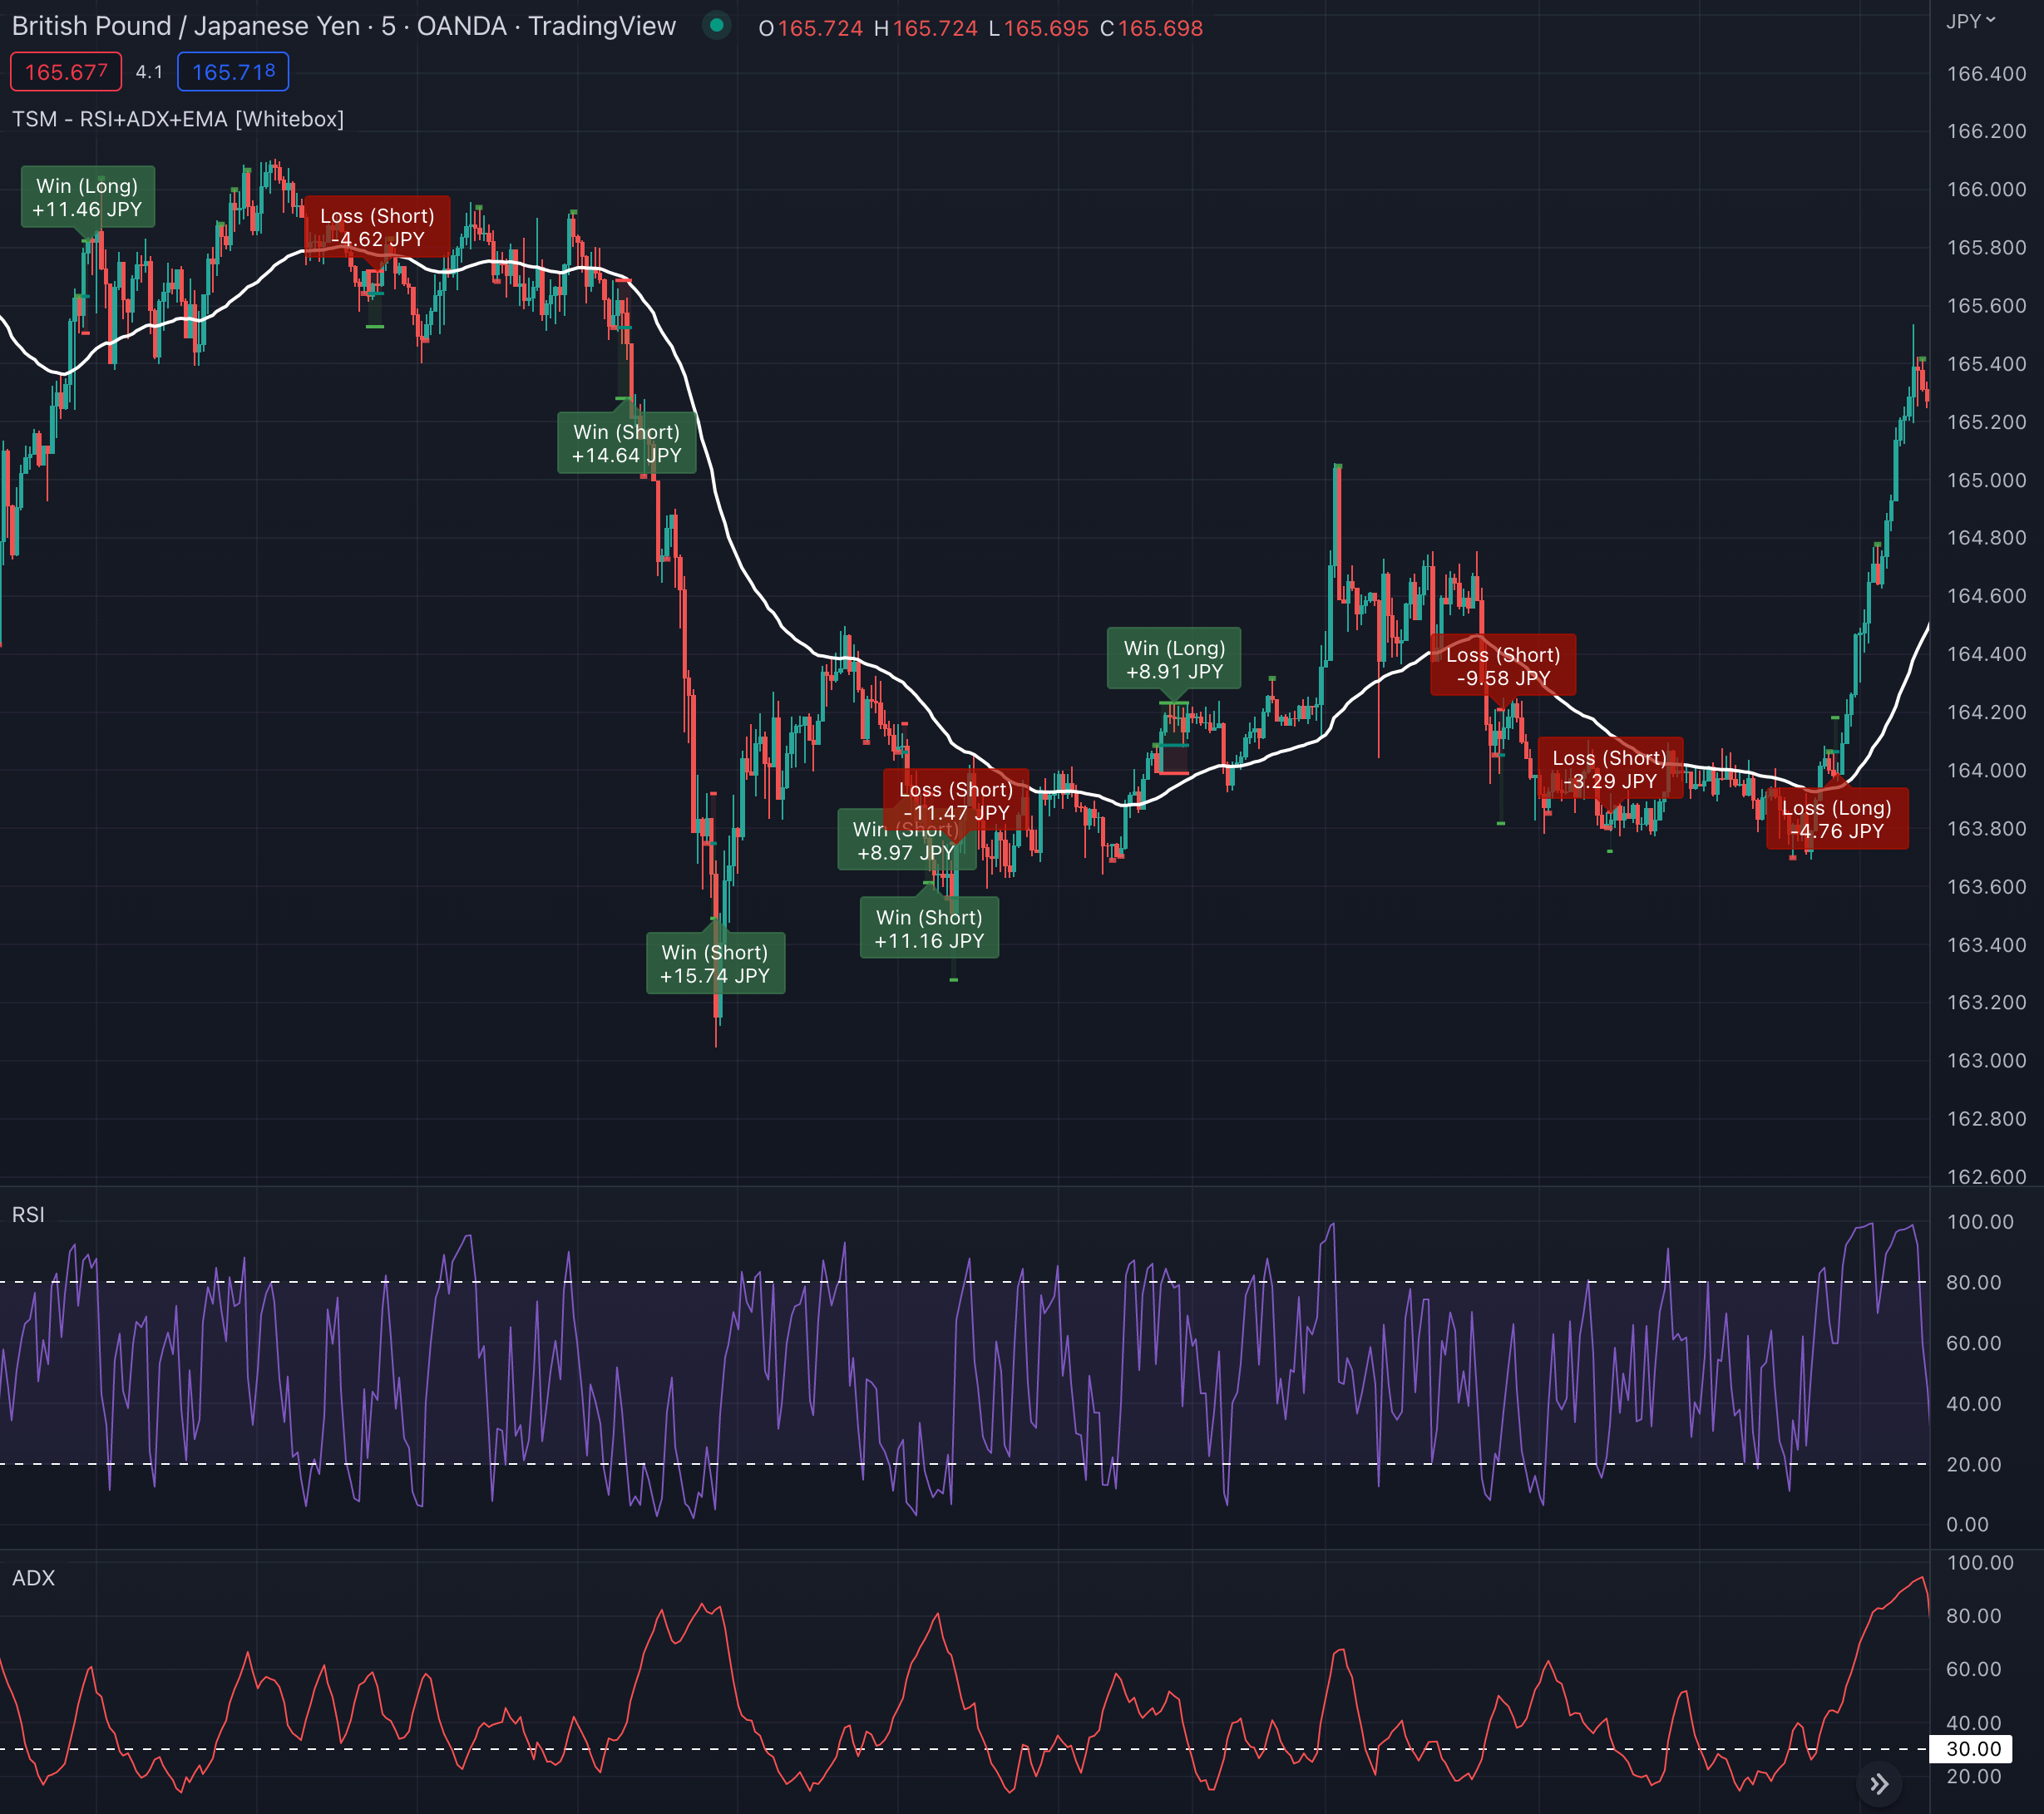2044x1814 pixels.
Task: Select the 'Loss (Long) -4.76 JPY' trade marker
Action: click(1837, 820)
